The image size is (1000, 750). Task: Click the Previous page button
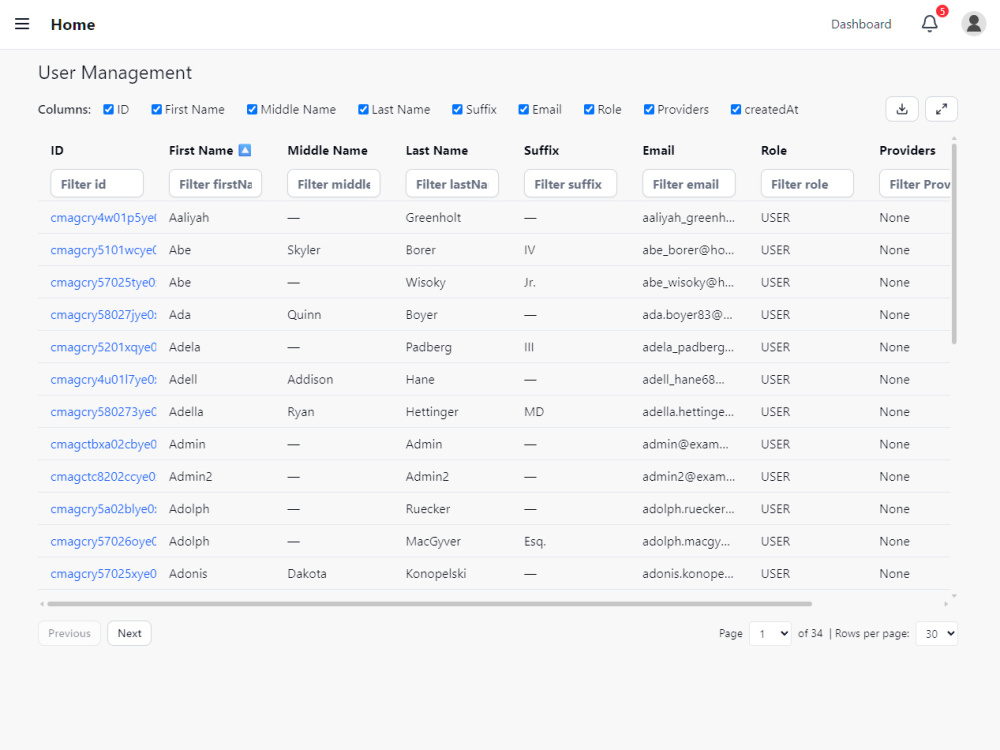coord(70,633)
